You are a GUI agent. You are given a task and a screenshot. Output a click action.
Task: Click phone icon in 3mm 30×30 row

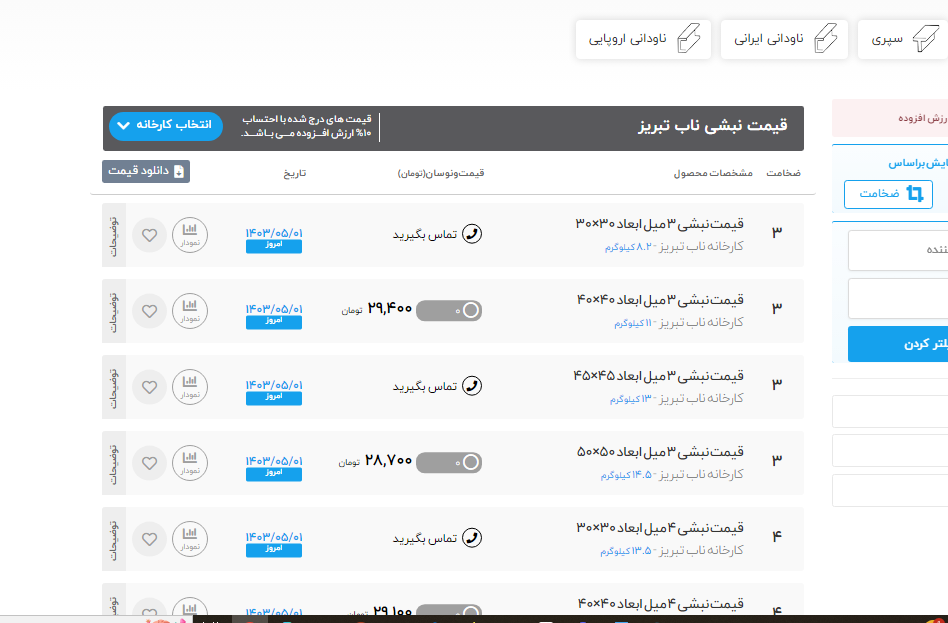click(x=472, y=234)
